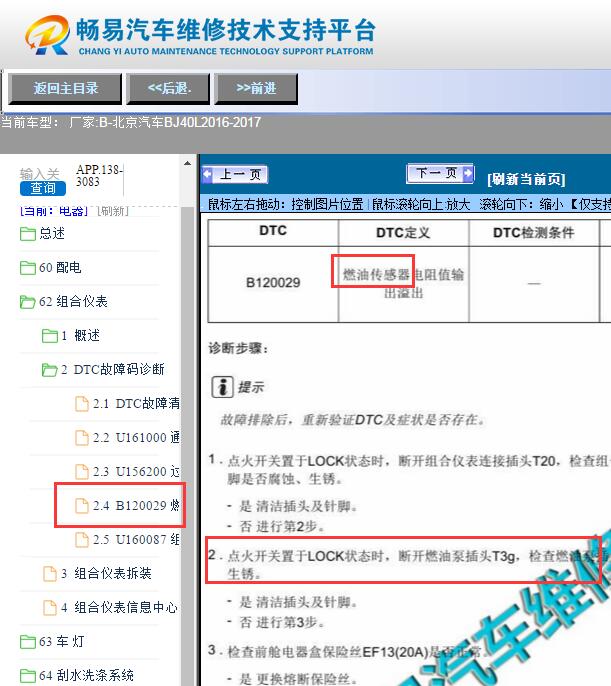
Task: Click the B120029 DTC table cell
Action: pos(273,284)
